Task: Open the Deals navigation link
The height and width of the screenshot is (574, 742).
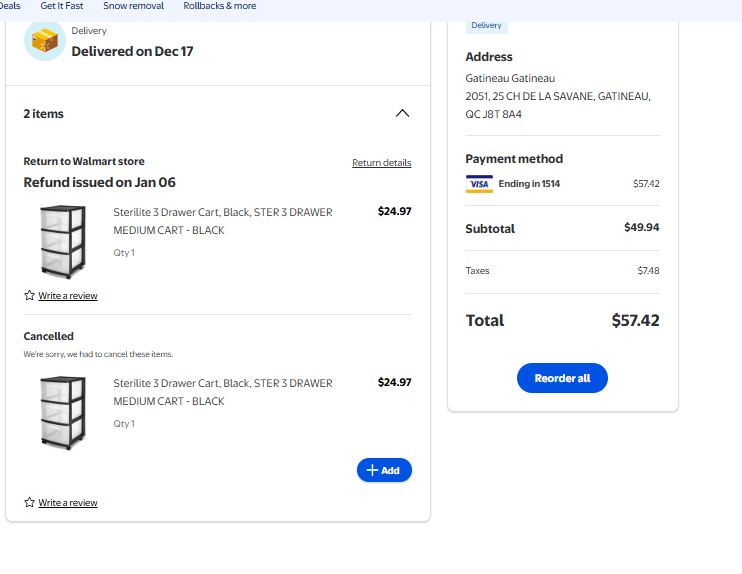Action: [9, 6]
